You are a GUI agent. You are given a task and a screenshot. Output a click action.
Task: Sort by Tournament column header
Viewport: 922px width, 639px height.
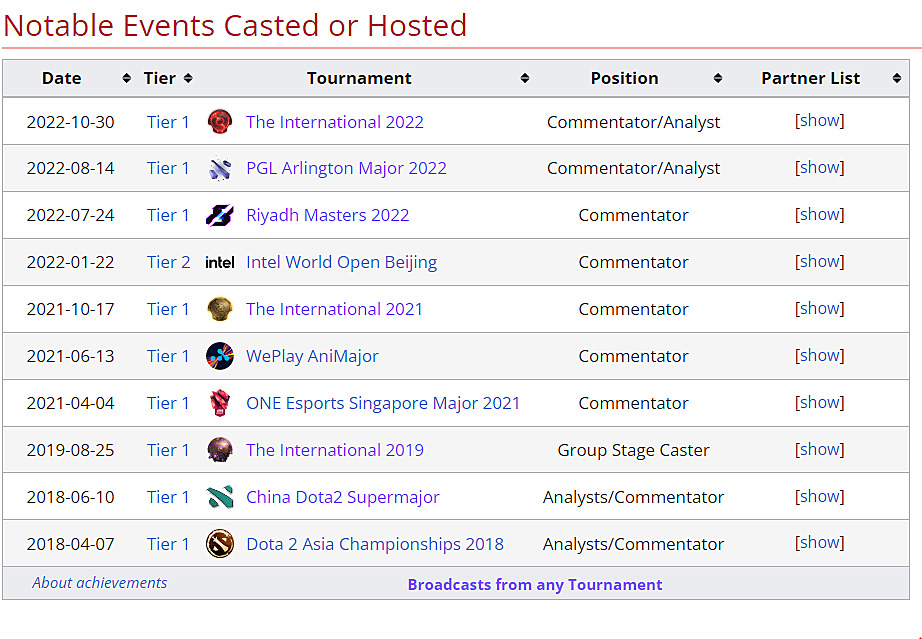point(359,78)
